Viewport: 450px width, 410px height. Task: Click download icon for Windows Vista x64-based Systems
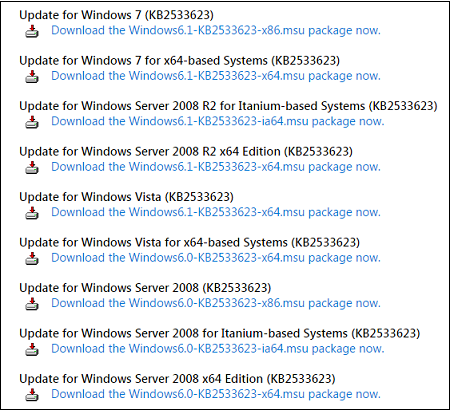coord(32,259)
